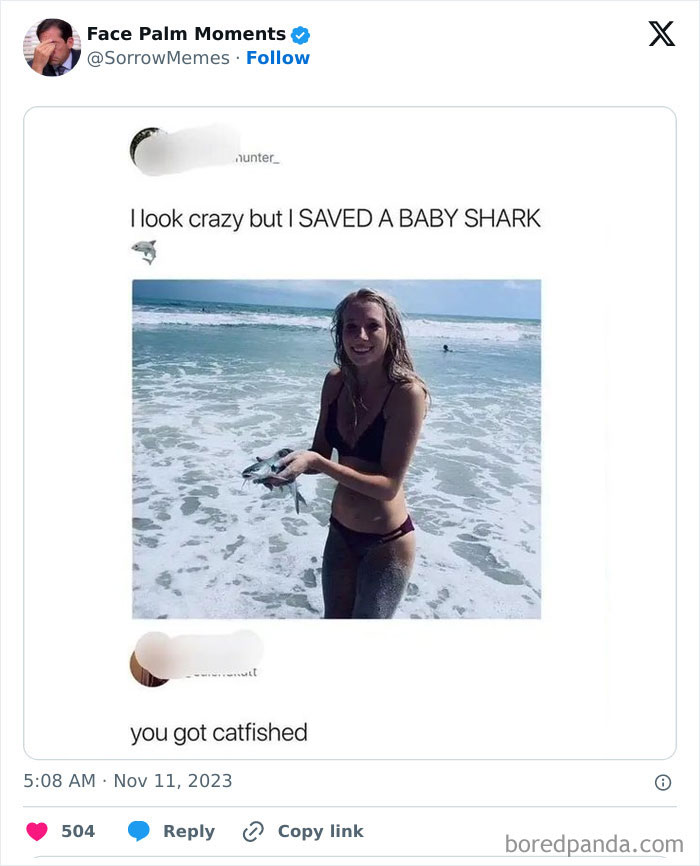
Task: Click the Reply label text
Action: [189, 832]
